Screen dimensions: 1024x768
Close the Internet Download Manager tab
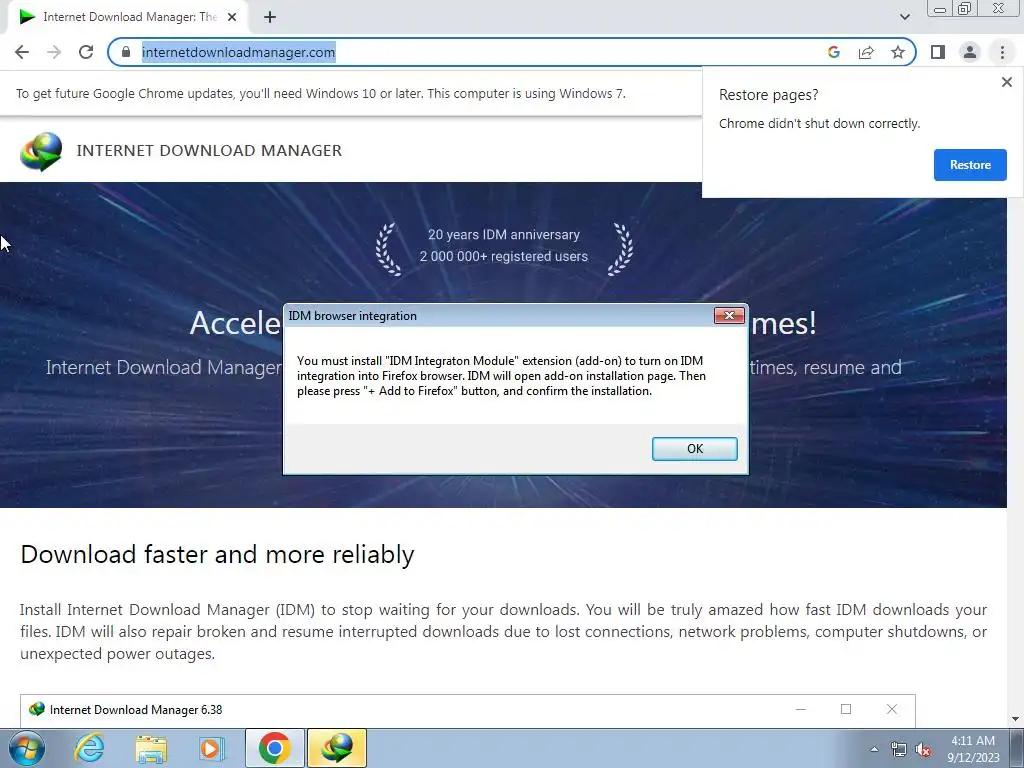pos(232,18)
